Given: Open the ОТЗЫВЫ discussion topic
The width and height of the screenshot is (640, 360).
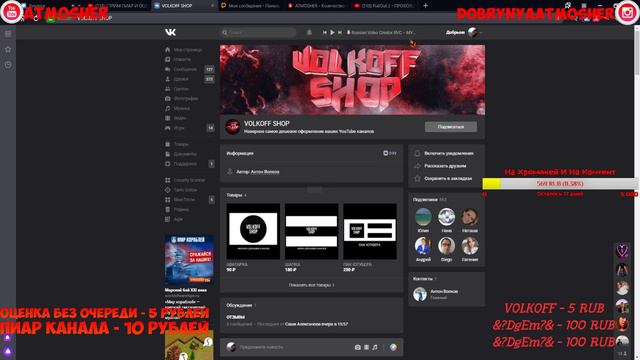Looking at the screenshot, I should [x=236, y=317].
